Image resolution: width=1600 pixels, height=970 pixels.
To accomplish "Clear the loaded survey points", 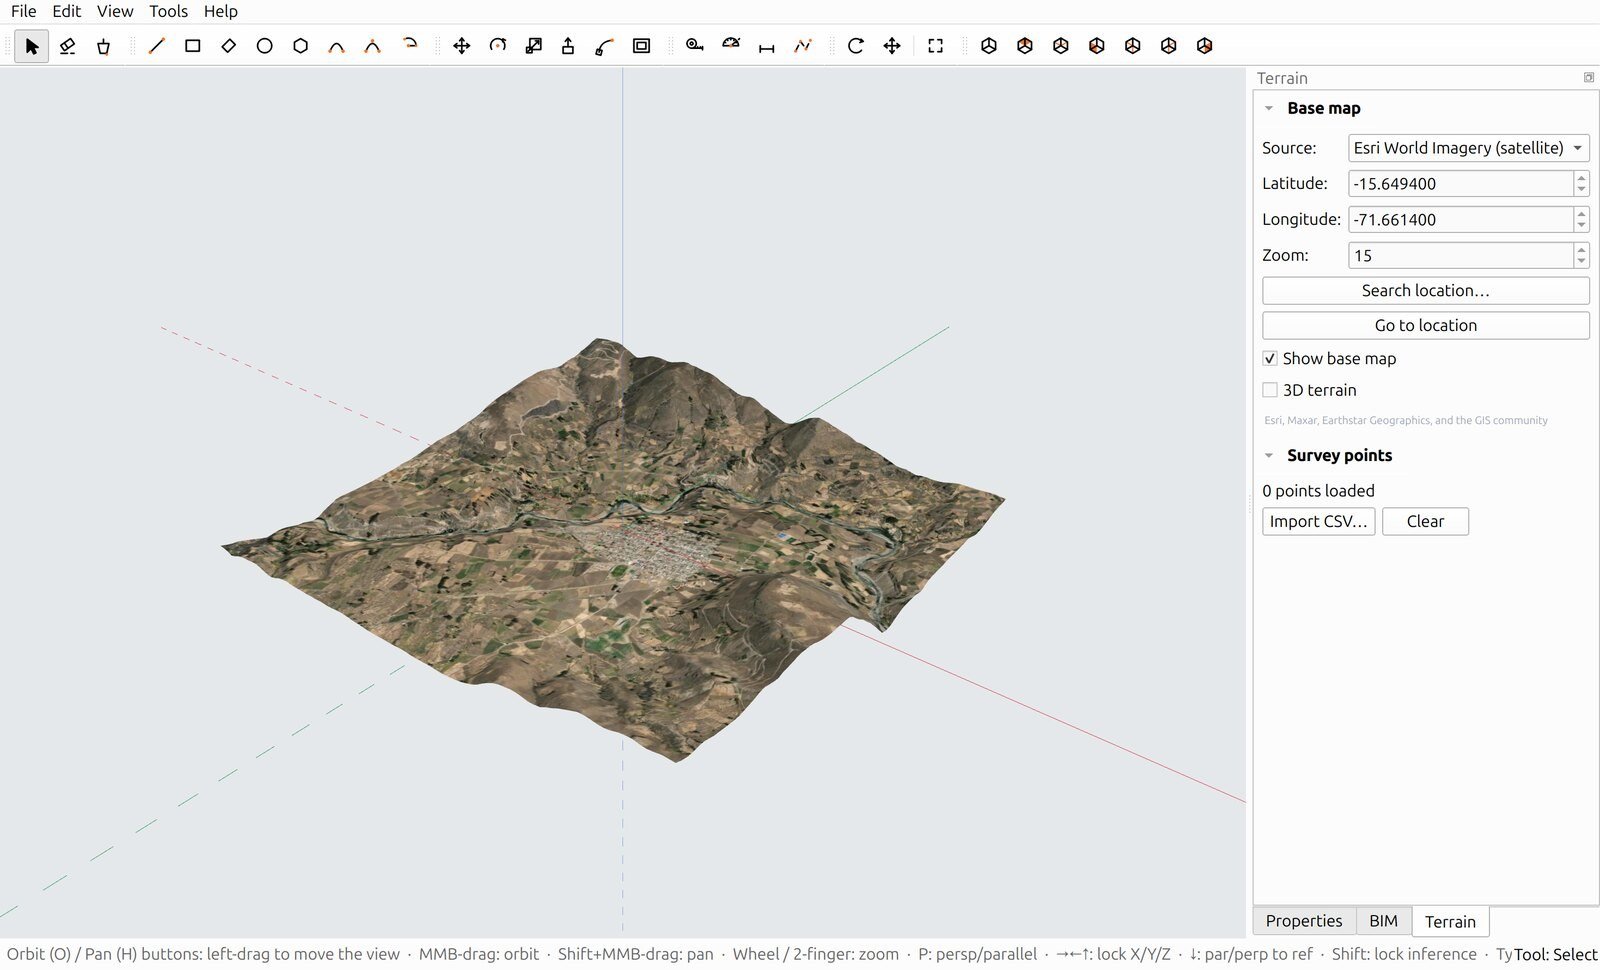I will [1425, 521].
